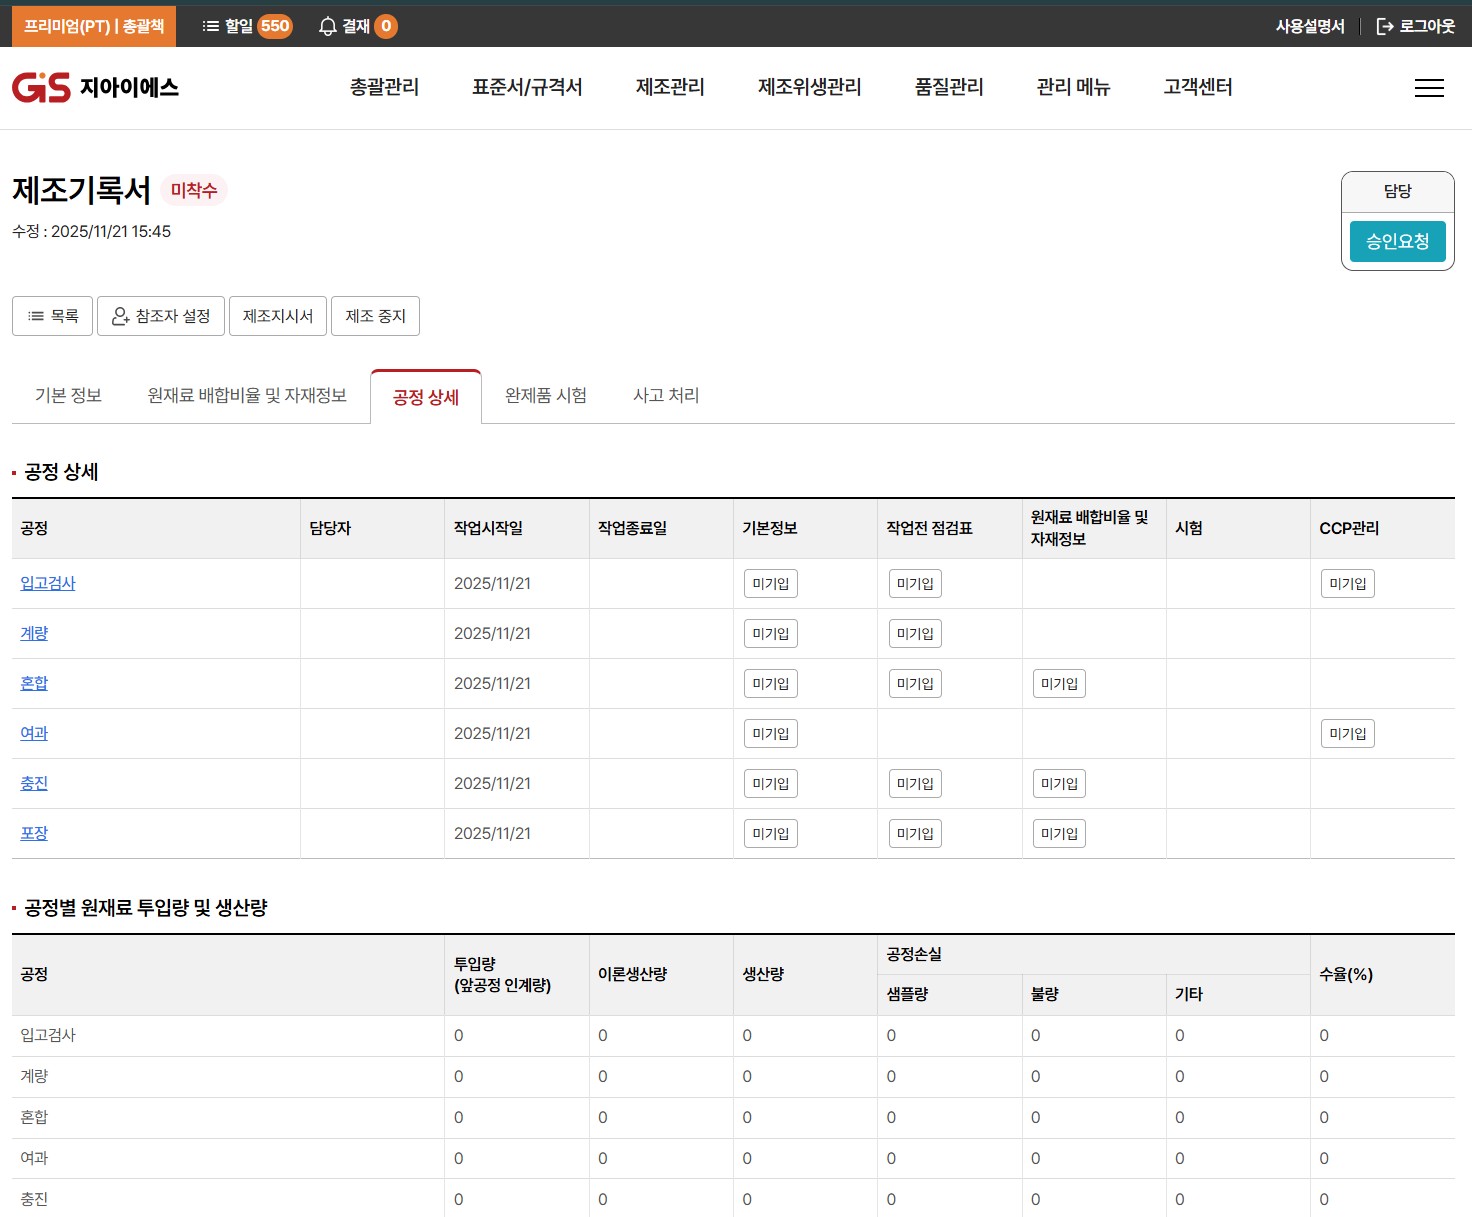The width and height of the screenshot is (1472, 1217).
Task: Click the 공정별 원재료 투입량 및 생산량 heading
Action: (x=146, y=908)
